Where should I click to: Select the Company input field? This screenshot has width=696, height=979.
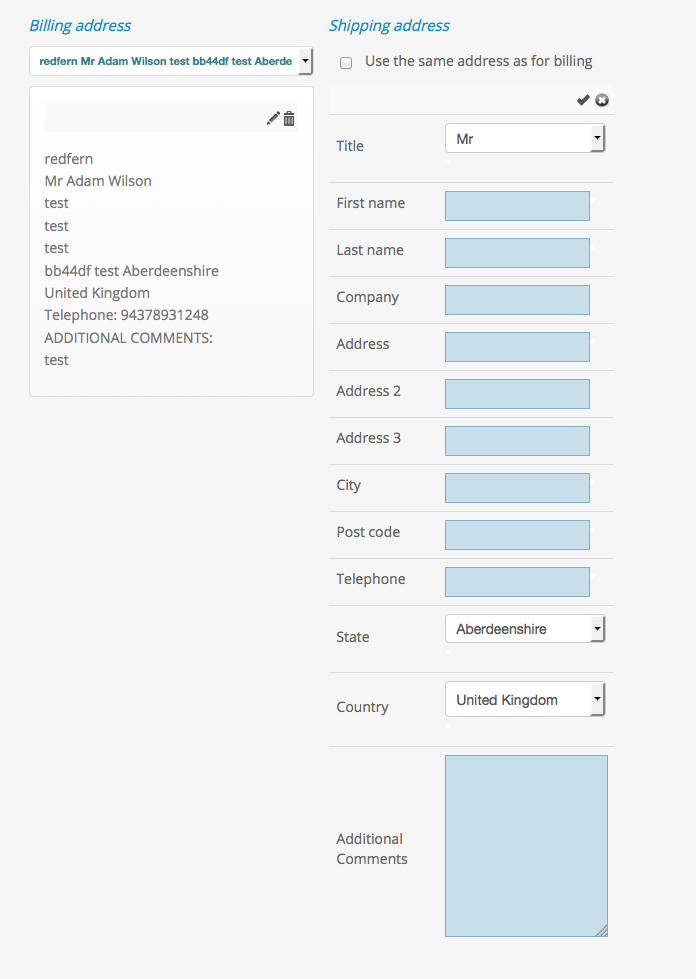(517, 300)
